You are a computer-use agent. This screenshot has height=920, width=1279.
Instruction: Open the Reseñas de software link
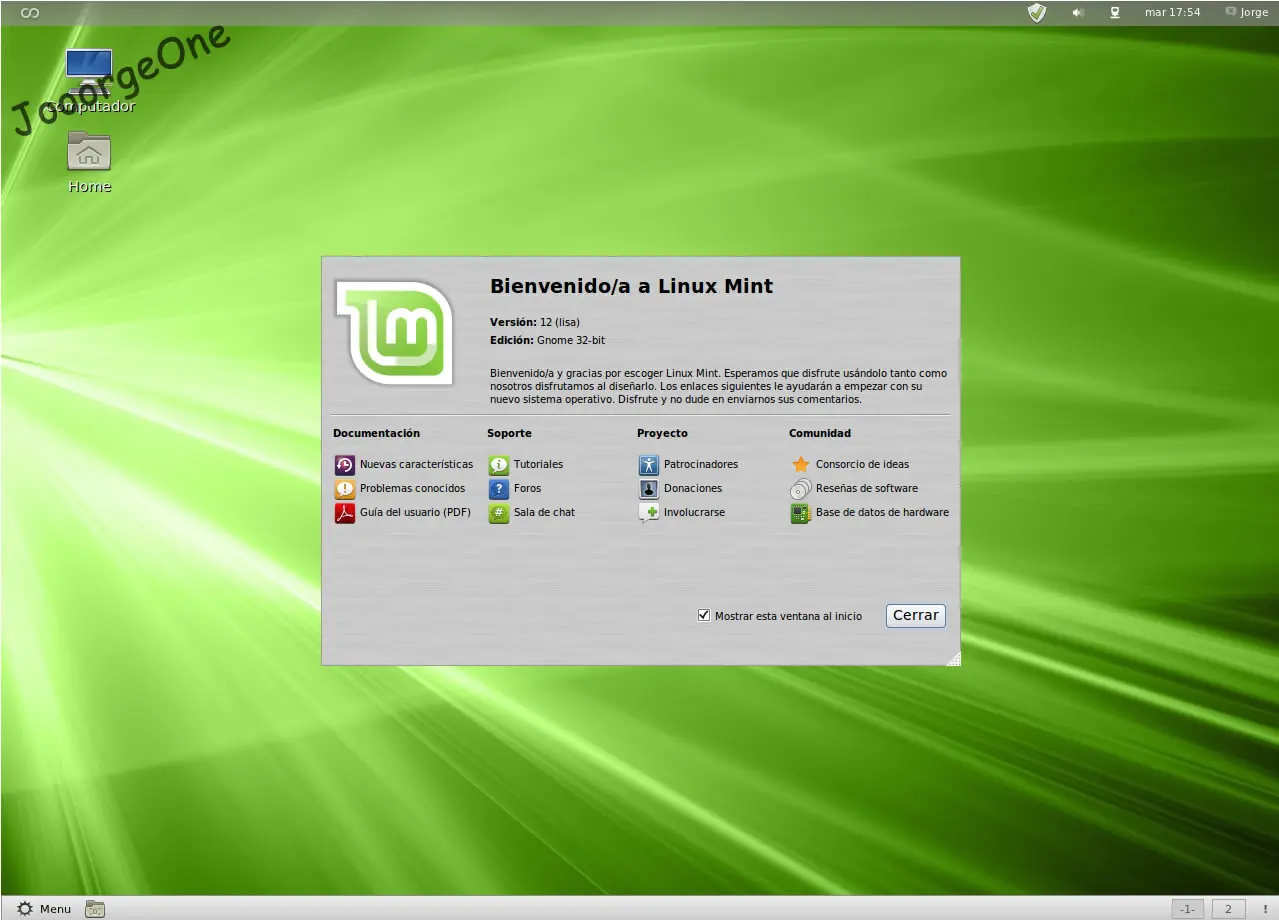867,489
